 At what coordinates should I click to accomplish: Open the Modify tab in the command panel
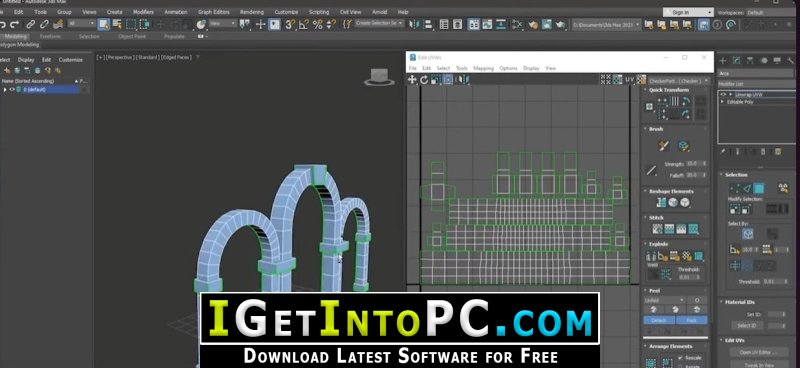click(736, 61)
